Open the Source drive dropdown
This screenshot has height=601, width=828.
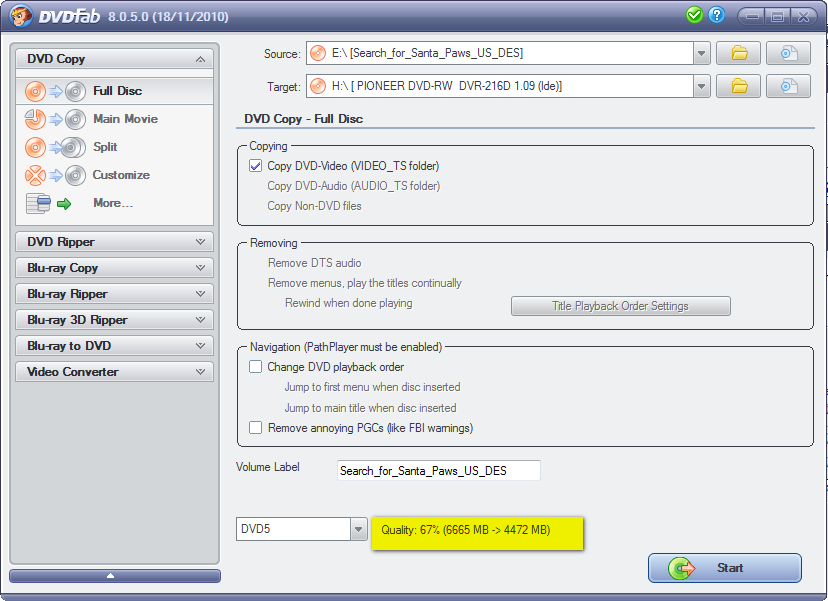click(701, 53)
